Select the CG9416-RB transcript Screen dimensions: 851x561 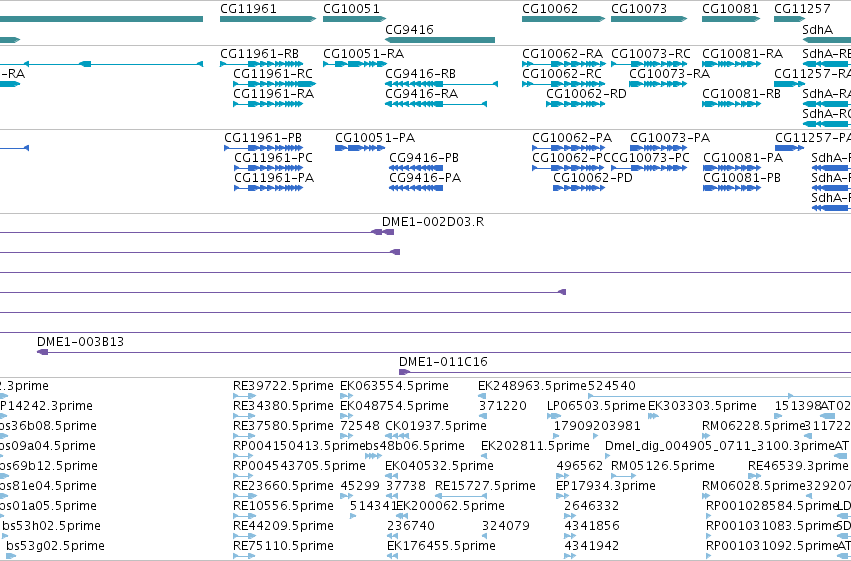click(x=441, y=84)
